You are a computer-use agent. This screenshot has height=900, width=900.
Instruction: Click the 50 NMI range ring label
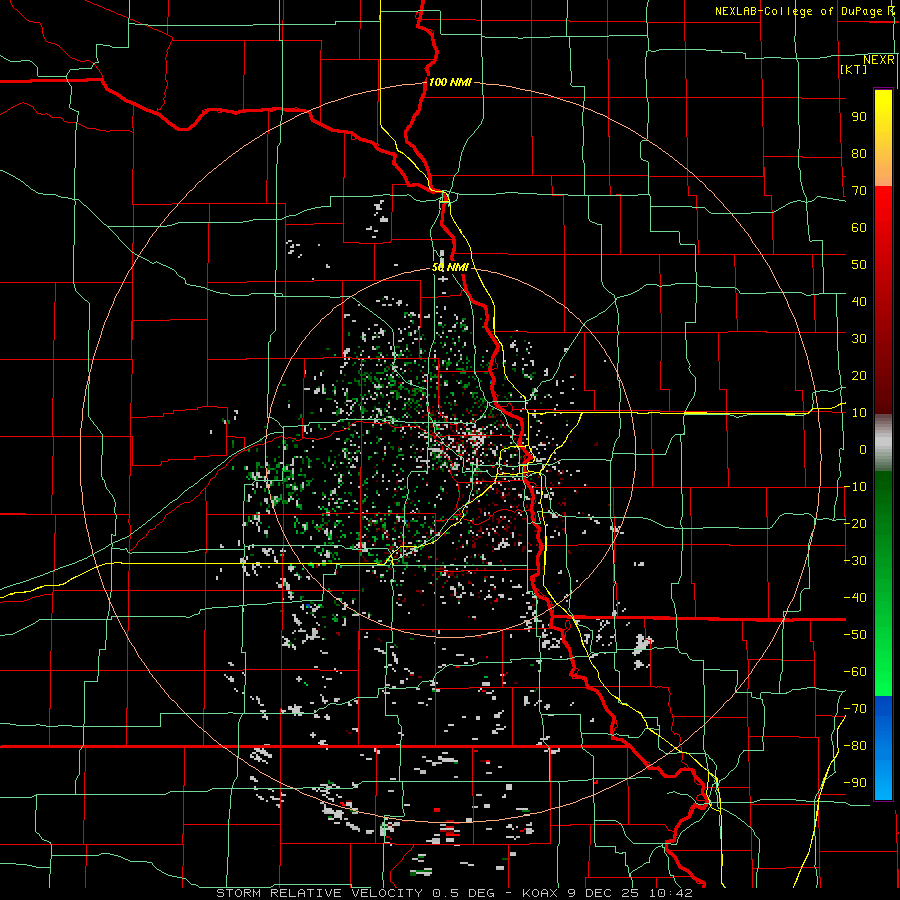(x=450, y=267)
